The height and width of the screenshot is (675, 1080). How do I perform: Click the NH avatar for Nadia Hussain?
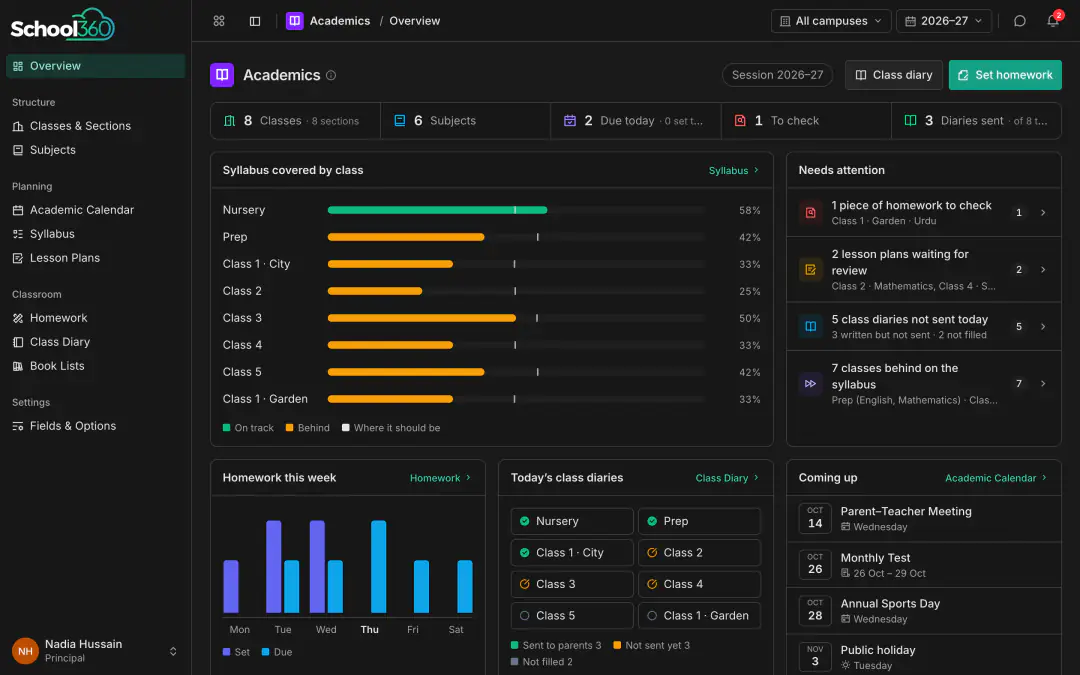pos(25,651)
